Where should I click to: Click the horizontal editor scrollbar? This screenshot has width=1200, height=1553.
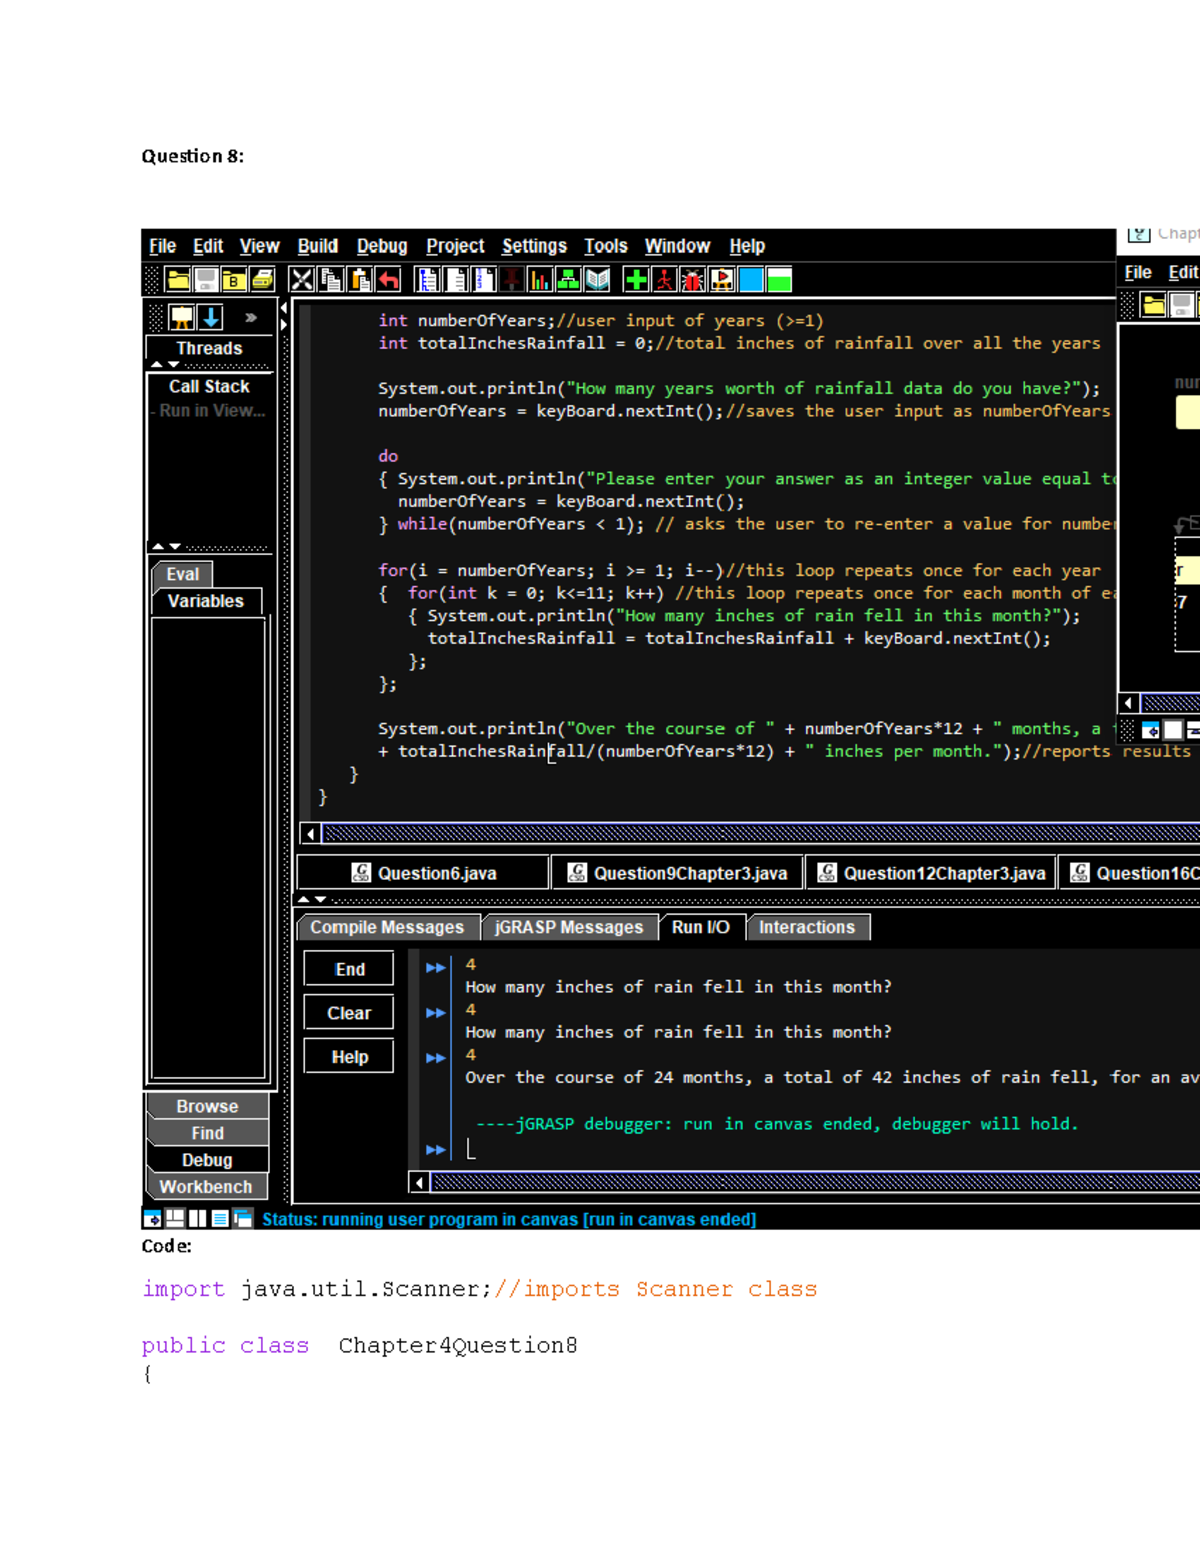[x=700, y=833]
